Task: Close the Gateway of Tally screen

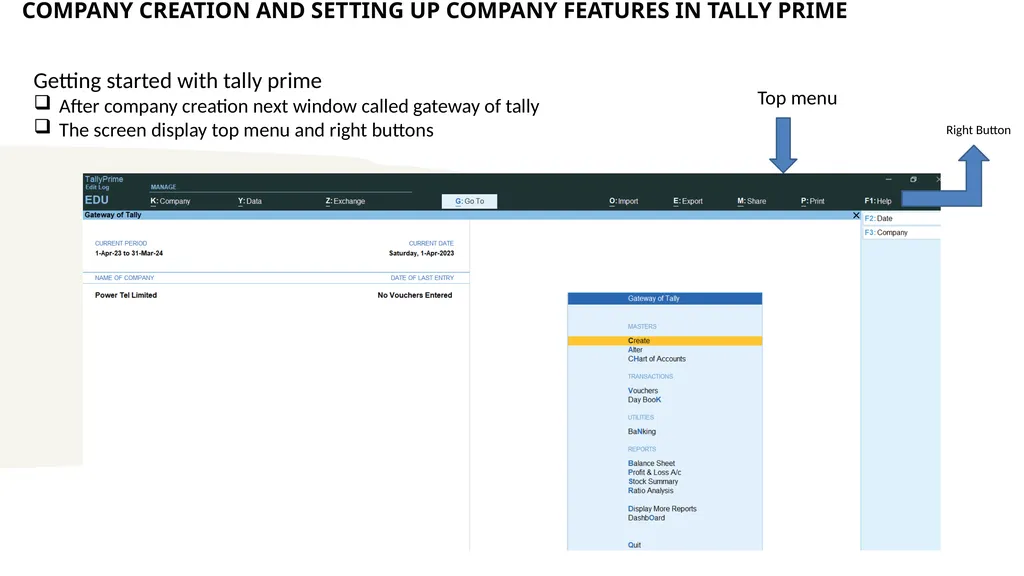Action: point(856,215)
